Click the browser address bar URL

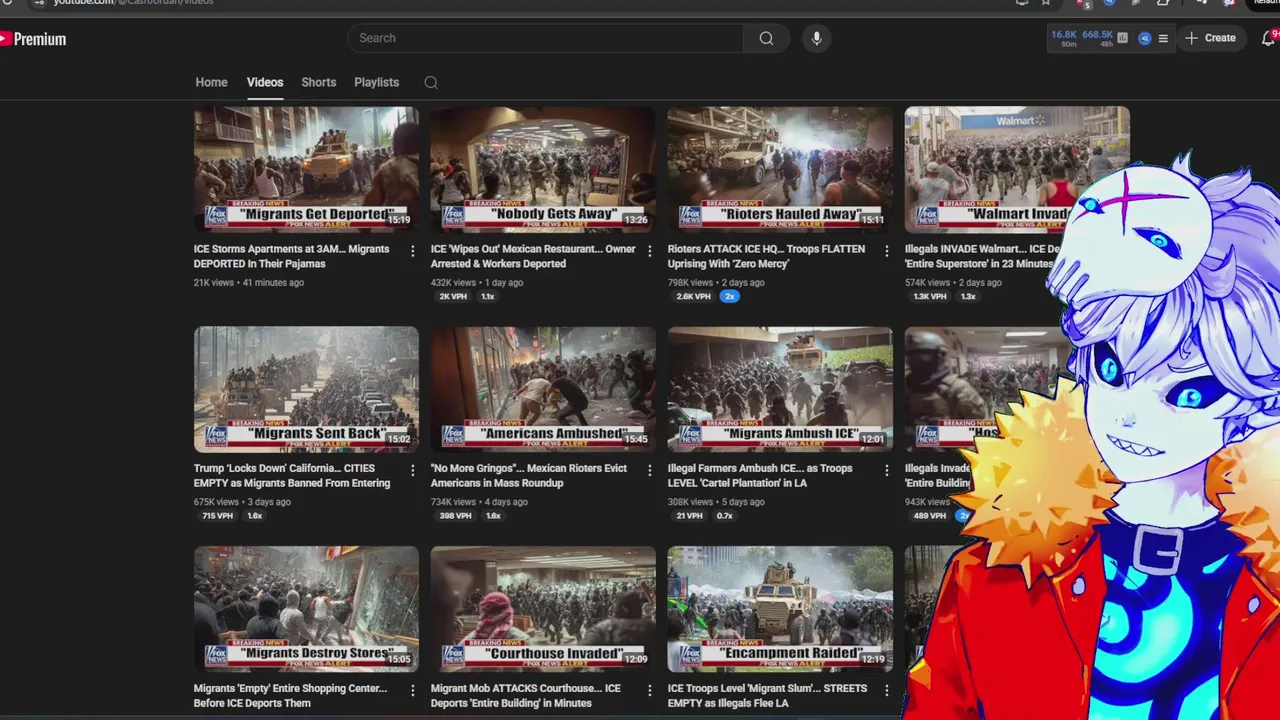click(x=133, y=3)
